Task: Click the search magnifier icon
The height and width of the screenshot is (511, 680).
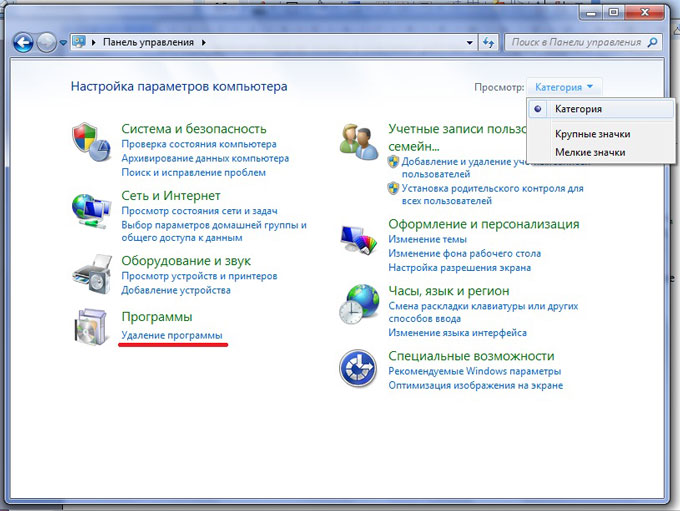Action: 652,42
